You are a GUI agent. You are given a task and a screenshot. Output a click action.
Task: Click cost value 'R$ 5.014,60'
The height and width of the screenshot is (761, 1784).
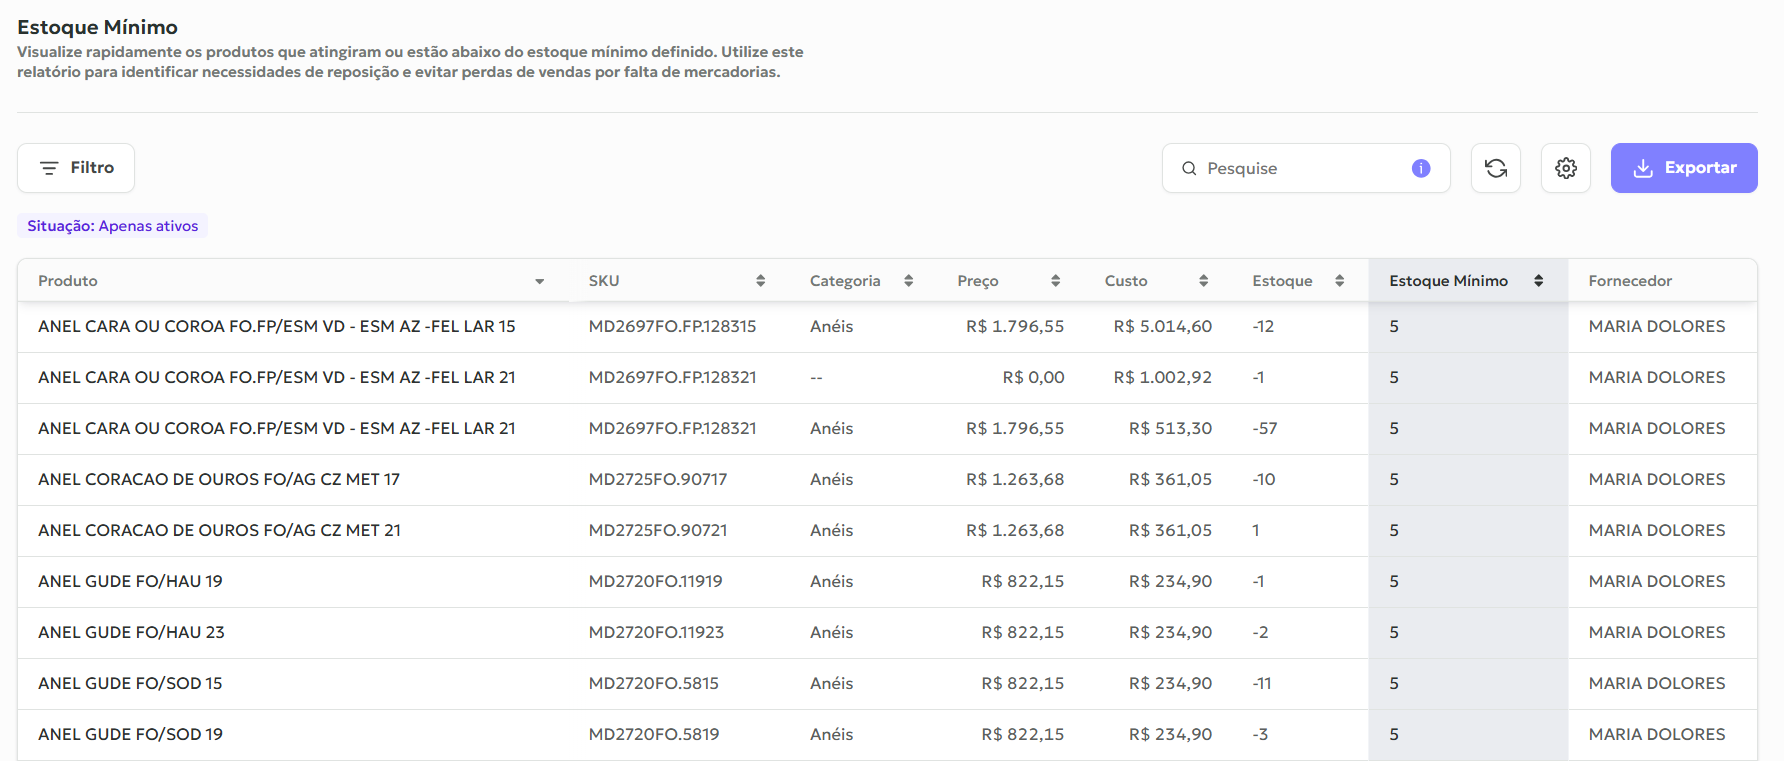coord(1162,326)
